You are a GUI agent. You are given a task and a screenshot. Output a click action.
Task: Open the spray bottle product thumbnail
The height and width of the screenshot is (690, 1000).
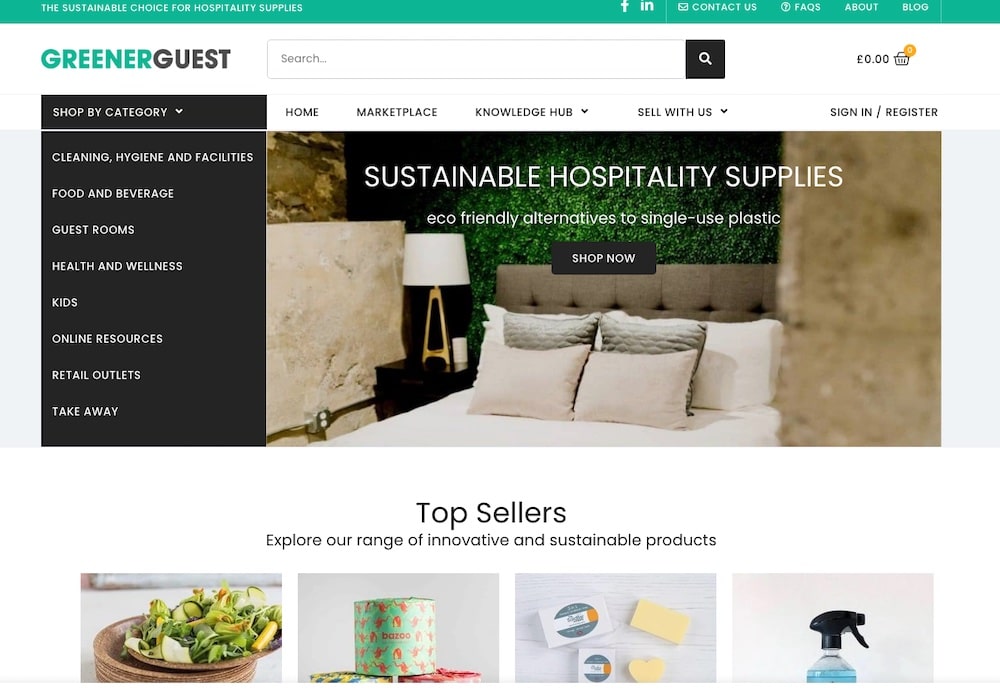point(832,628)
